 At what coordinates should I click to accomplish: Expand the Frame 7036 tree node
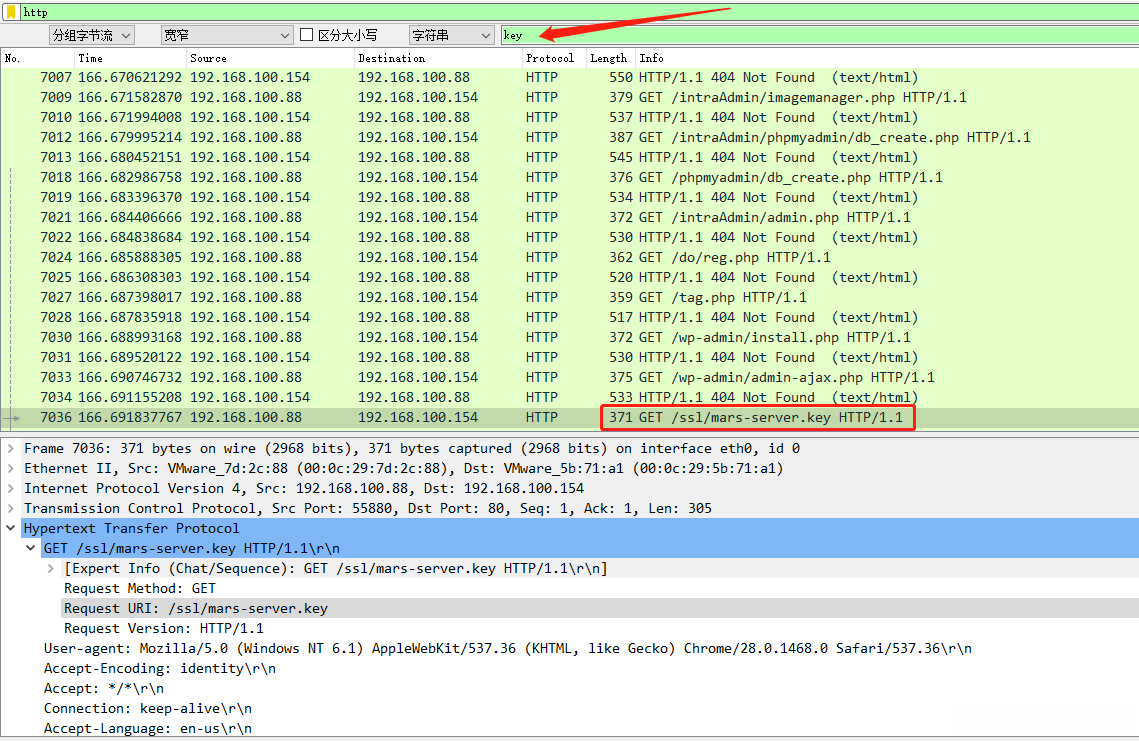[11, 448]
